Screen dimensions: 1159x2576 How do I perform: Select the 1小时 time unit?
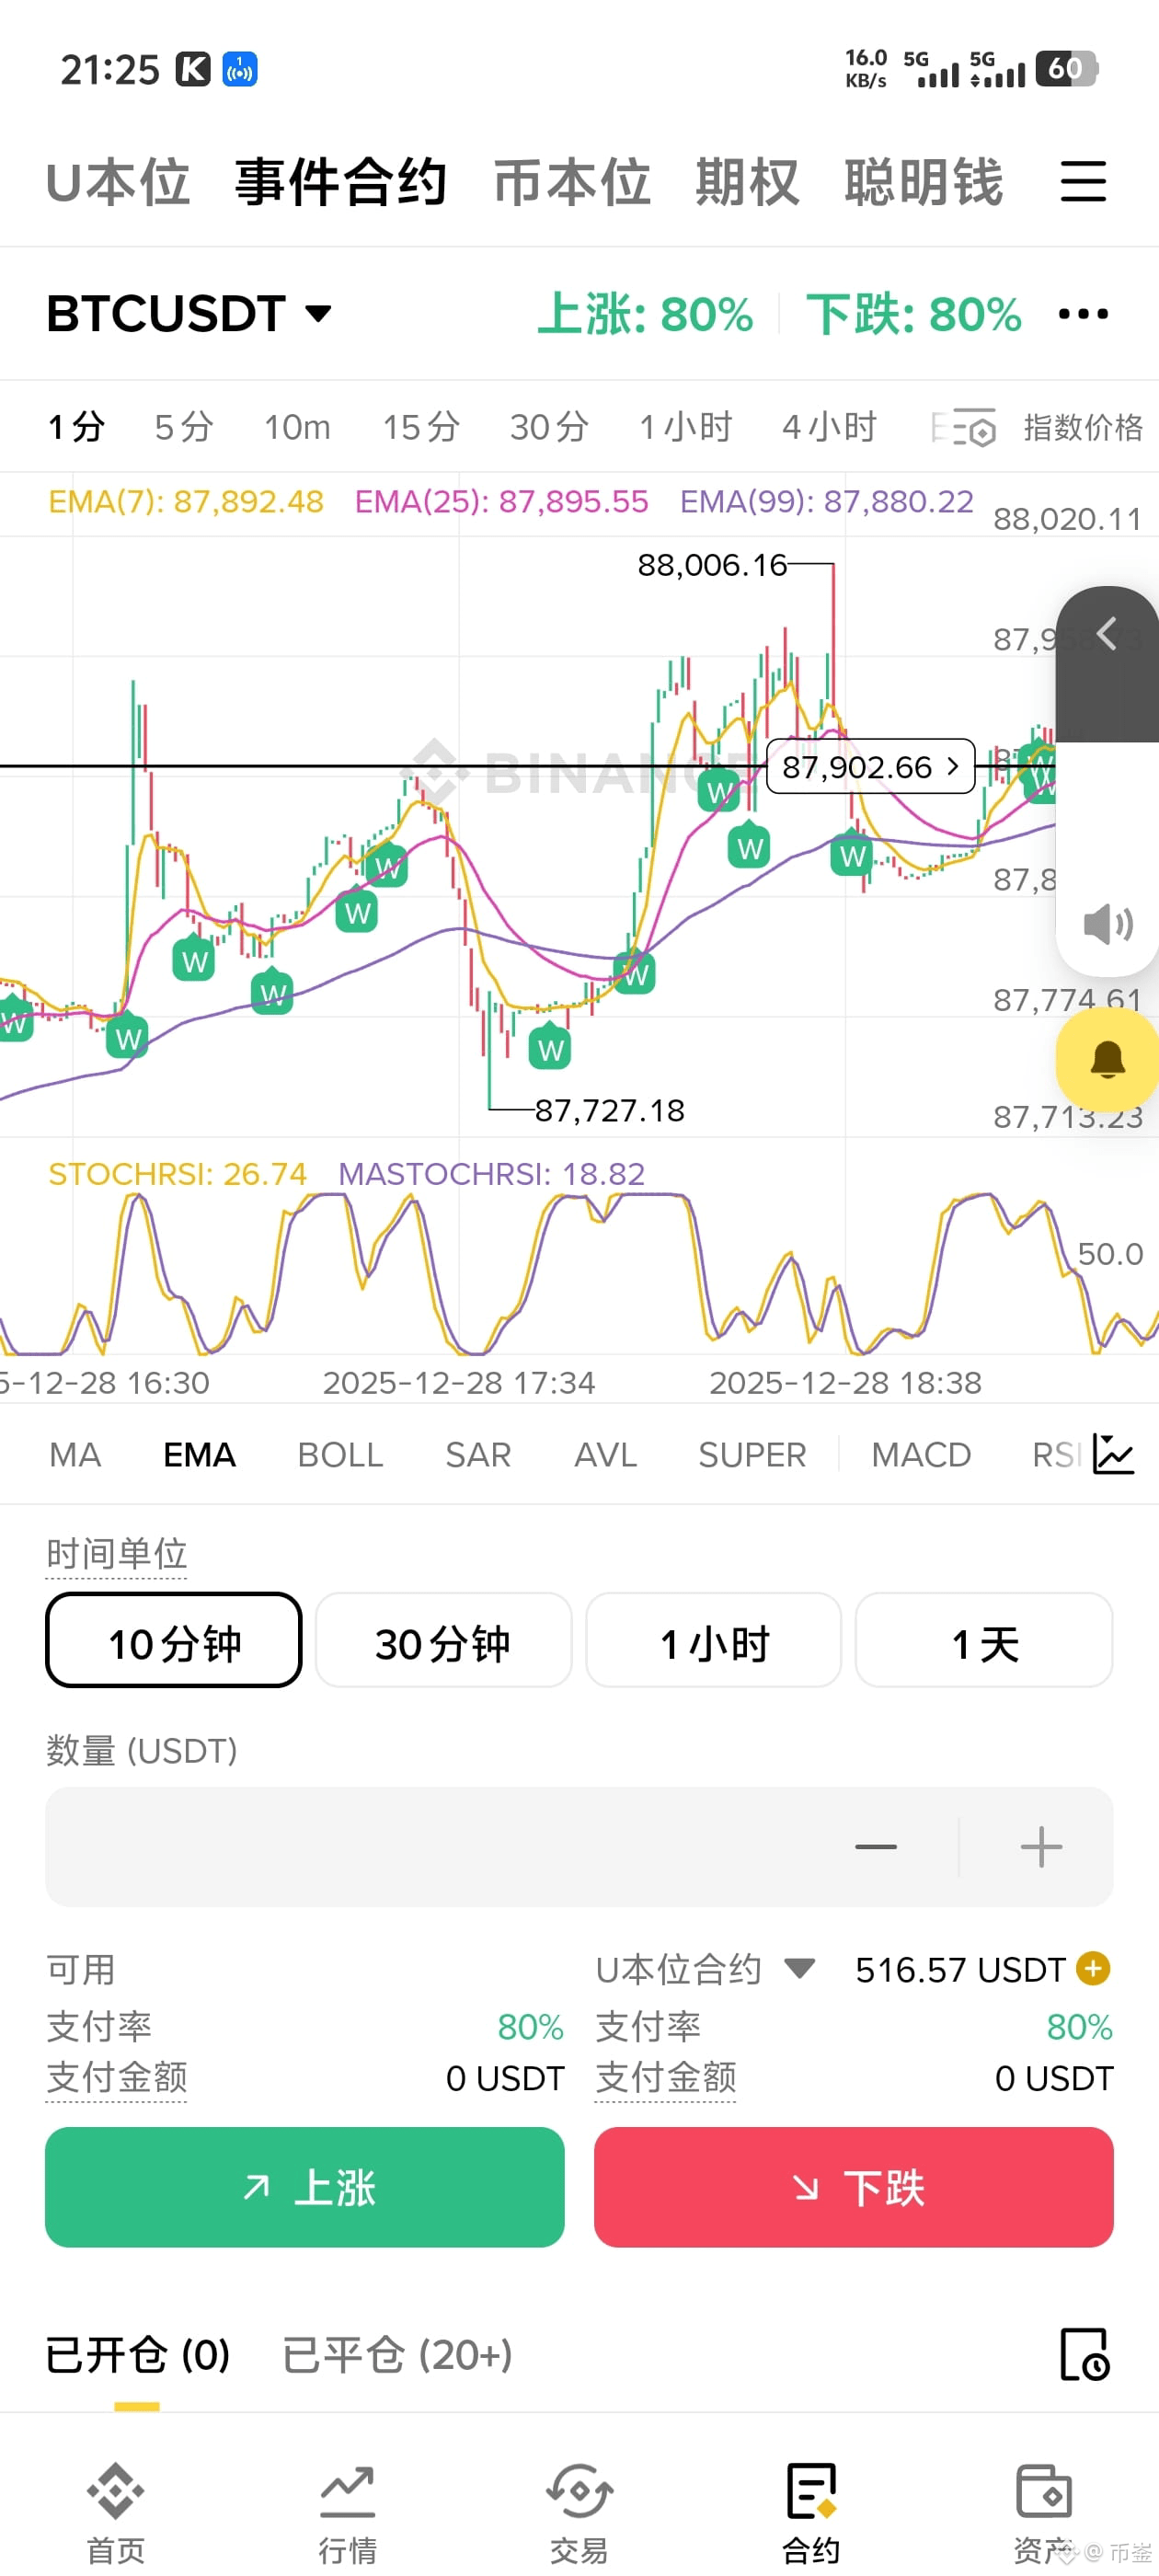[x=713, y=1640]
